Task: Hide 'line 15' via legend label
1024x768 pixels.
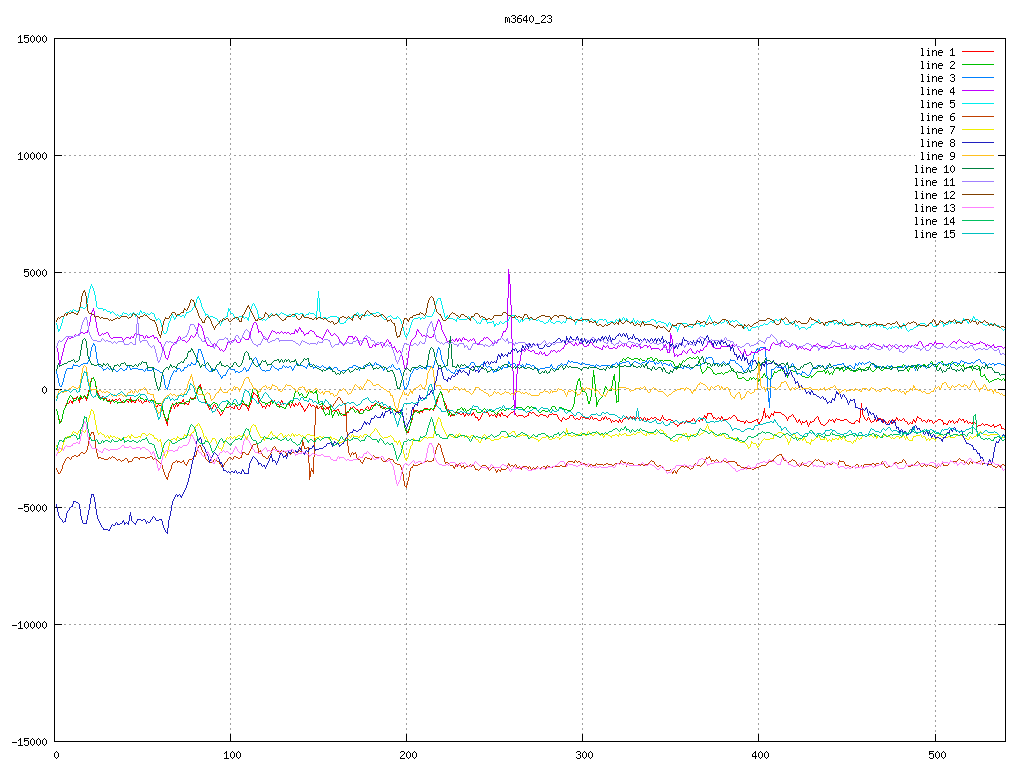Action: tap(934, 234)
